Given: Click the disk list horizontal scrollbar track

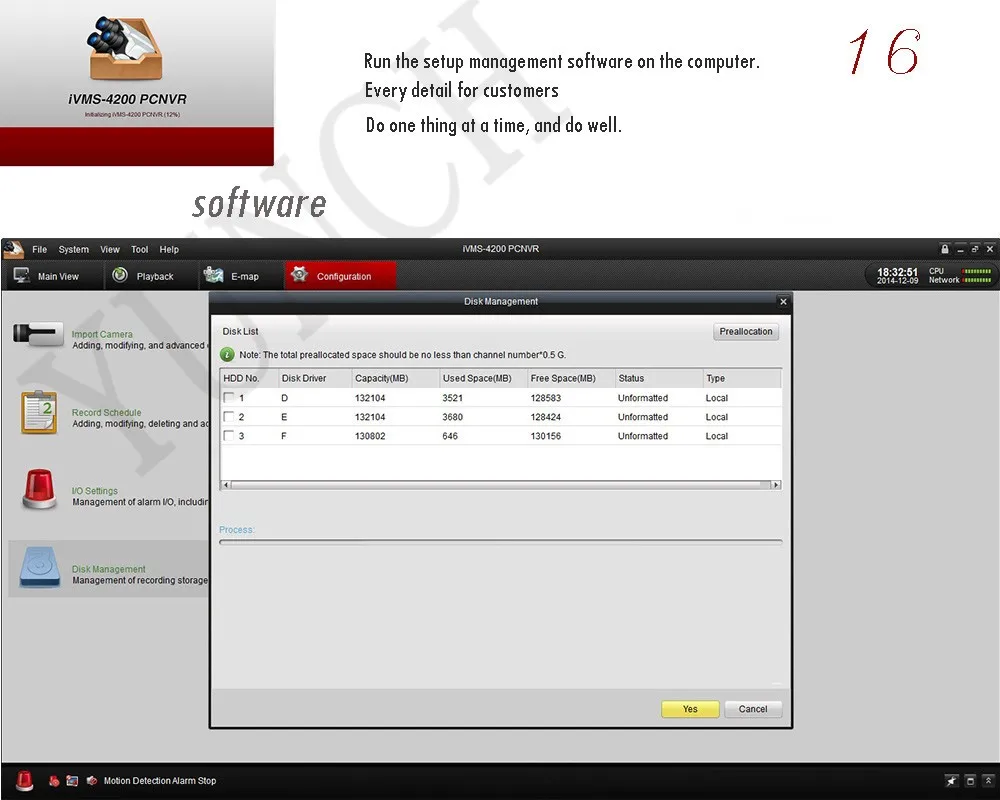Looking at the screenshot, I should (x=501, y=485).
